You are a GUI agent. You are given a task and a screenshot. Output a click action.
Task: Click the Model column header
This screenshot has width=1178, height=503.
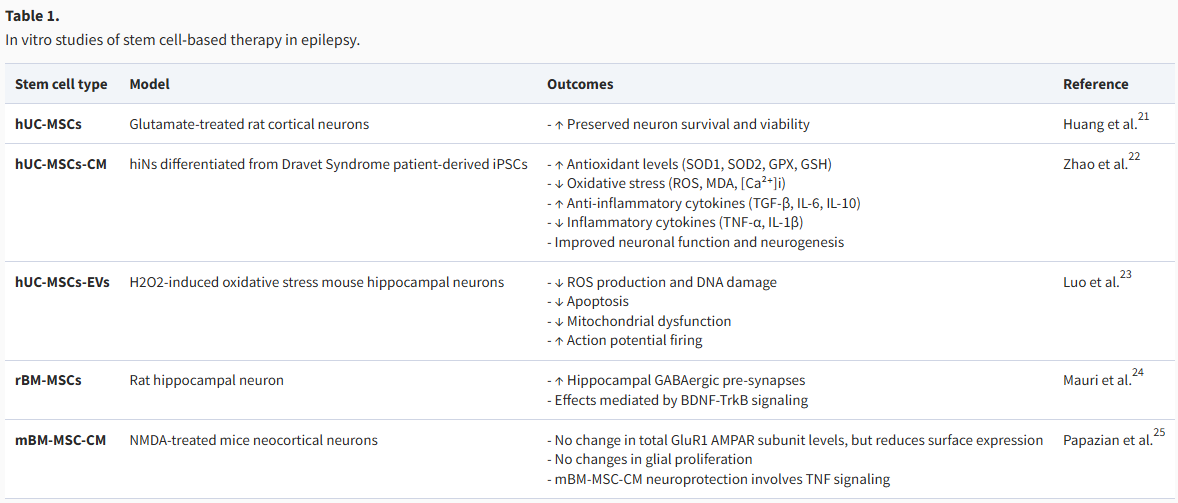click(x=150, y=84)
